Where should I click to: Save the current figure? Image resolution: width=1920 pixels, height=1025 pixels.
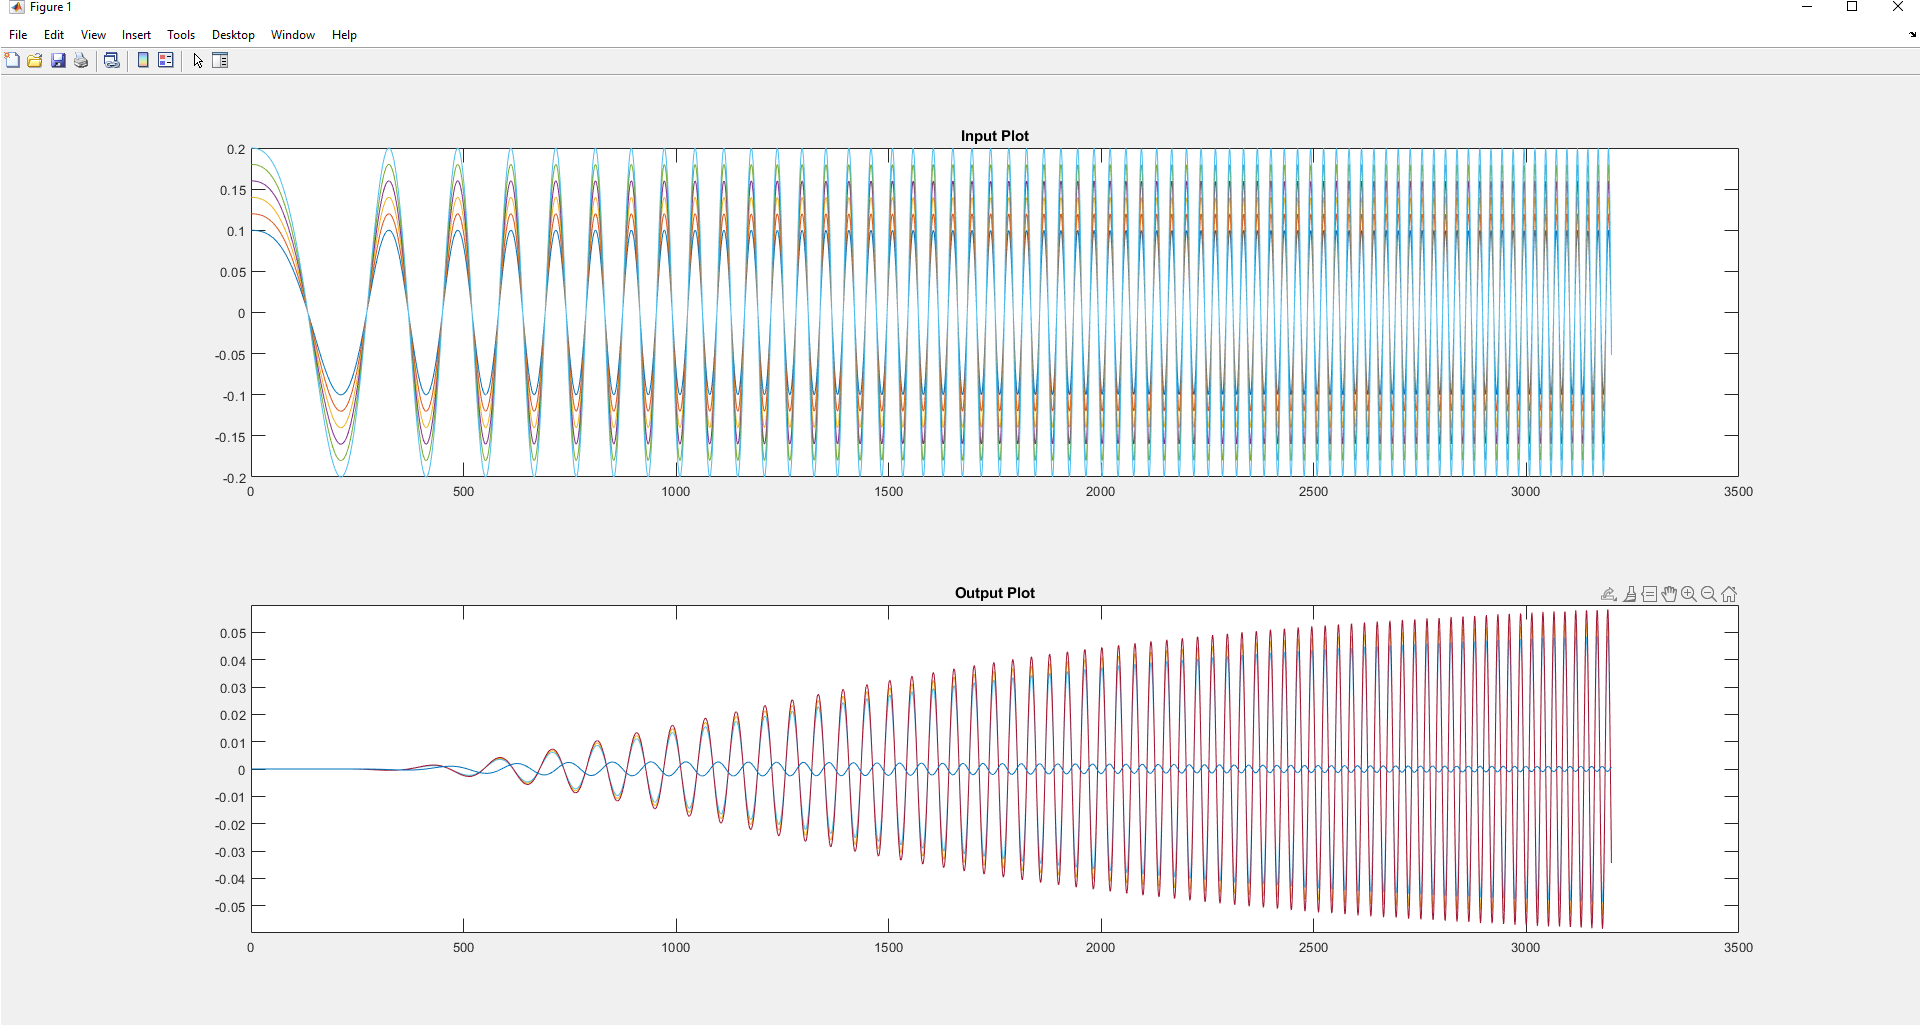coord(57,60)
